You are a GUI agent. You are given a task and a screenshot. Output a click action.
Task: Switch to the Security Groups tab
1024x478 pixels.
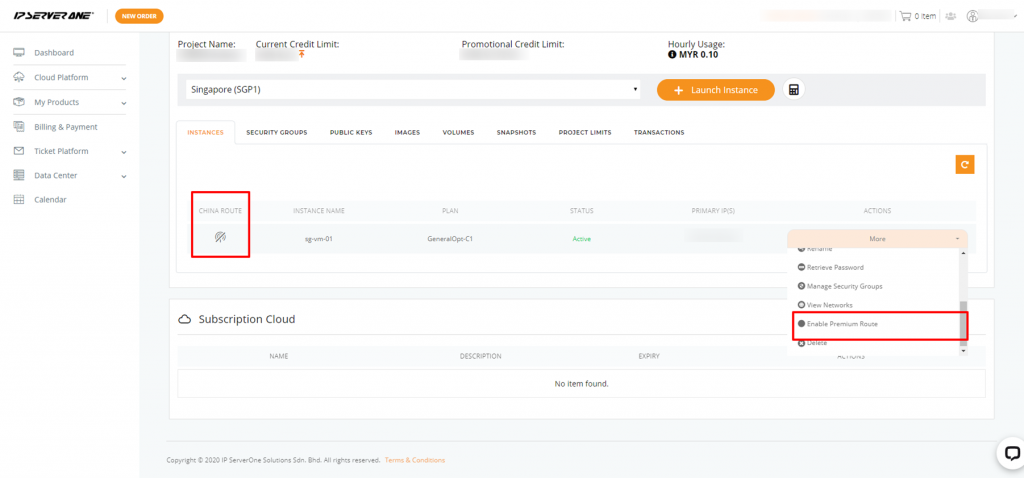coord(276,133)
